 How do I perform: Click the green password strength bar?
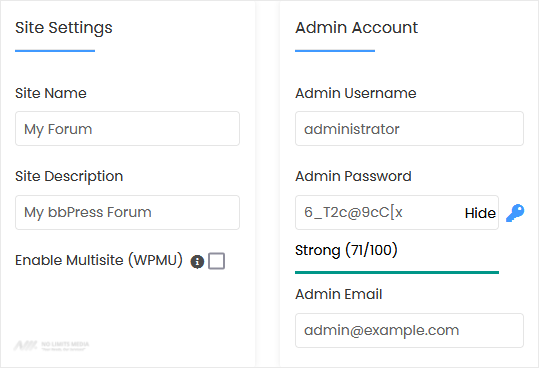(397, 272)
